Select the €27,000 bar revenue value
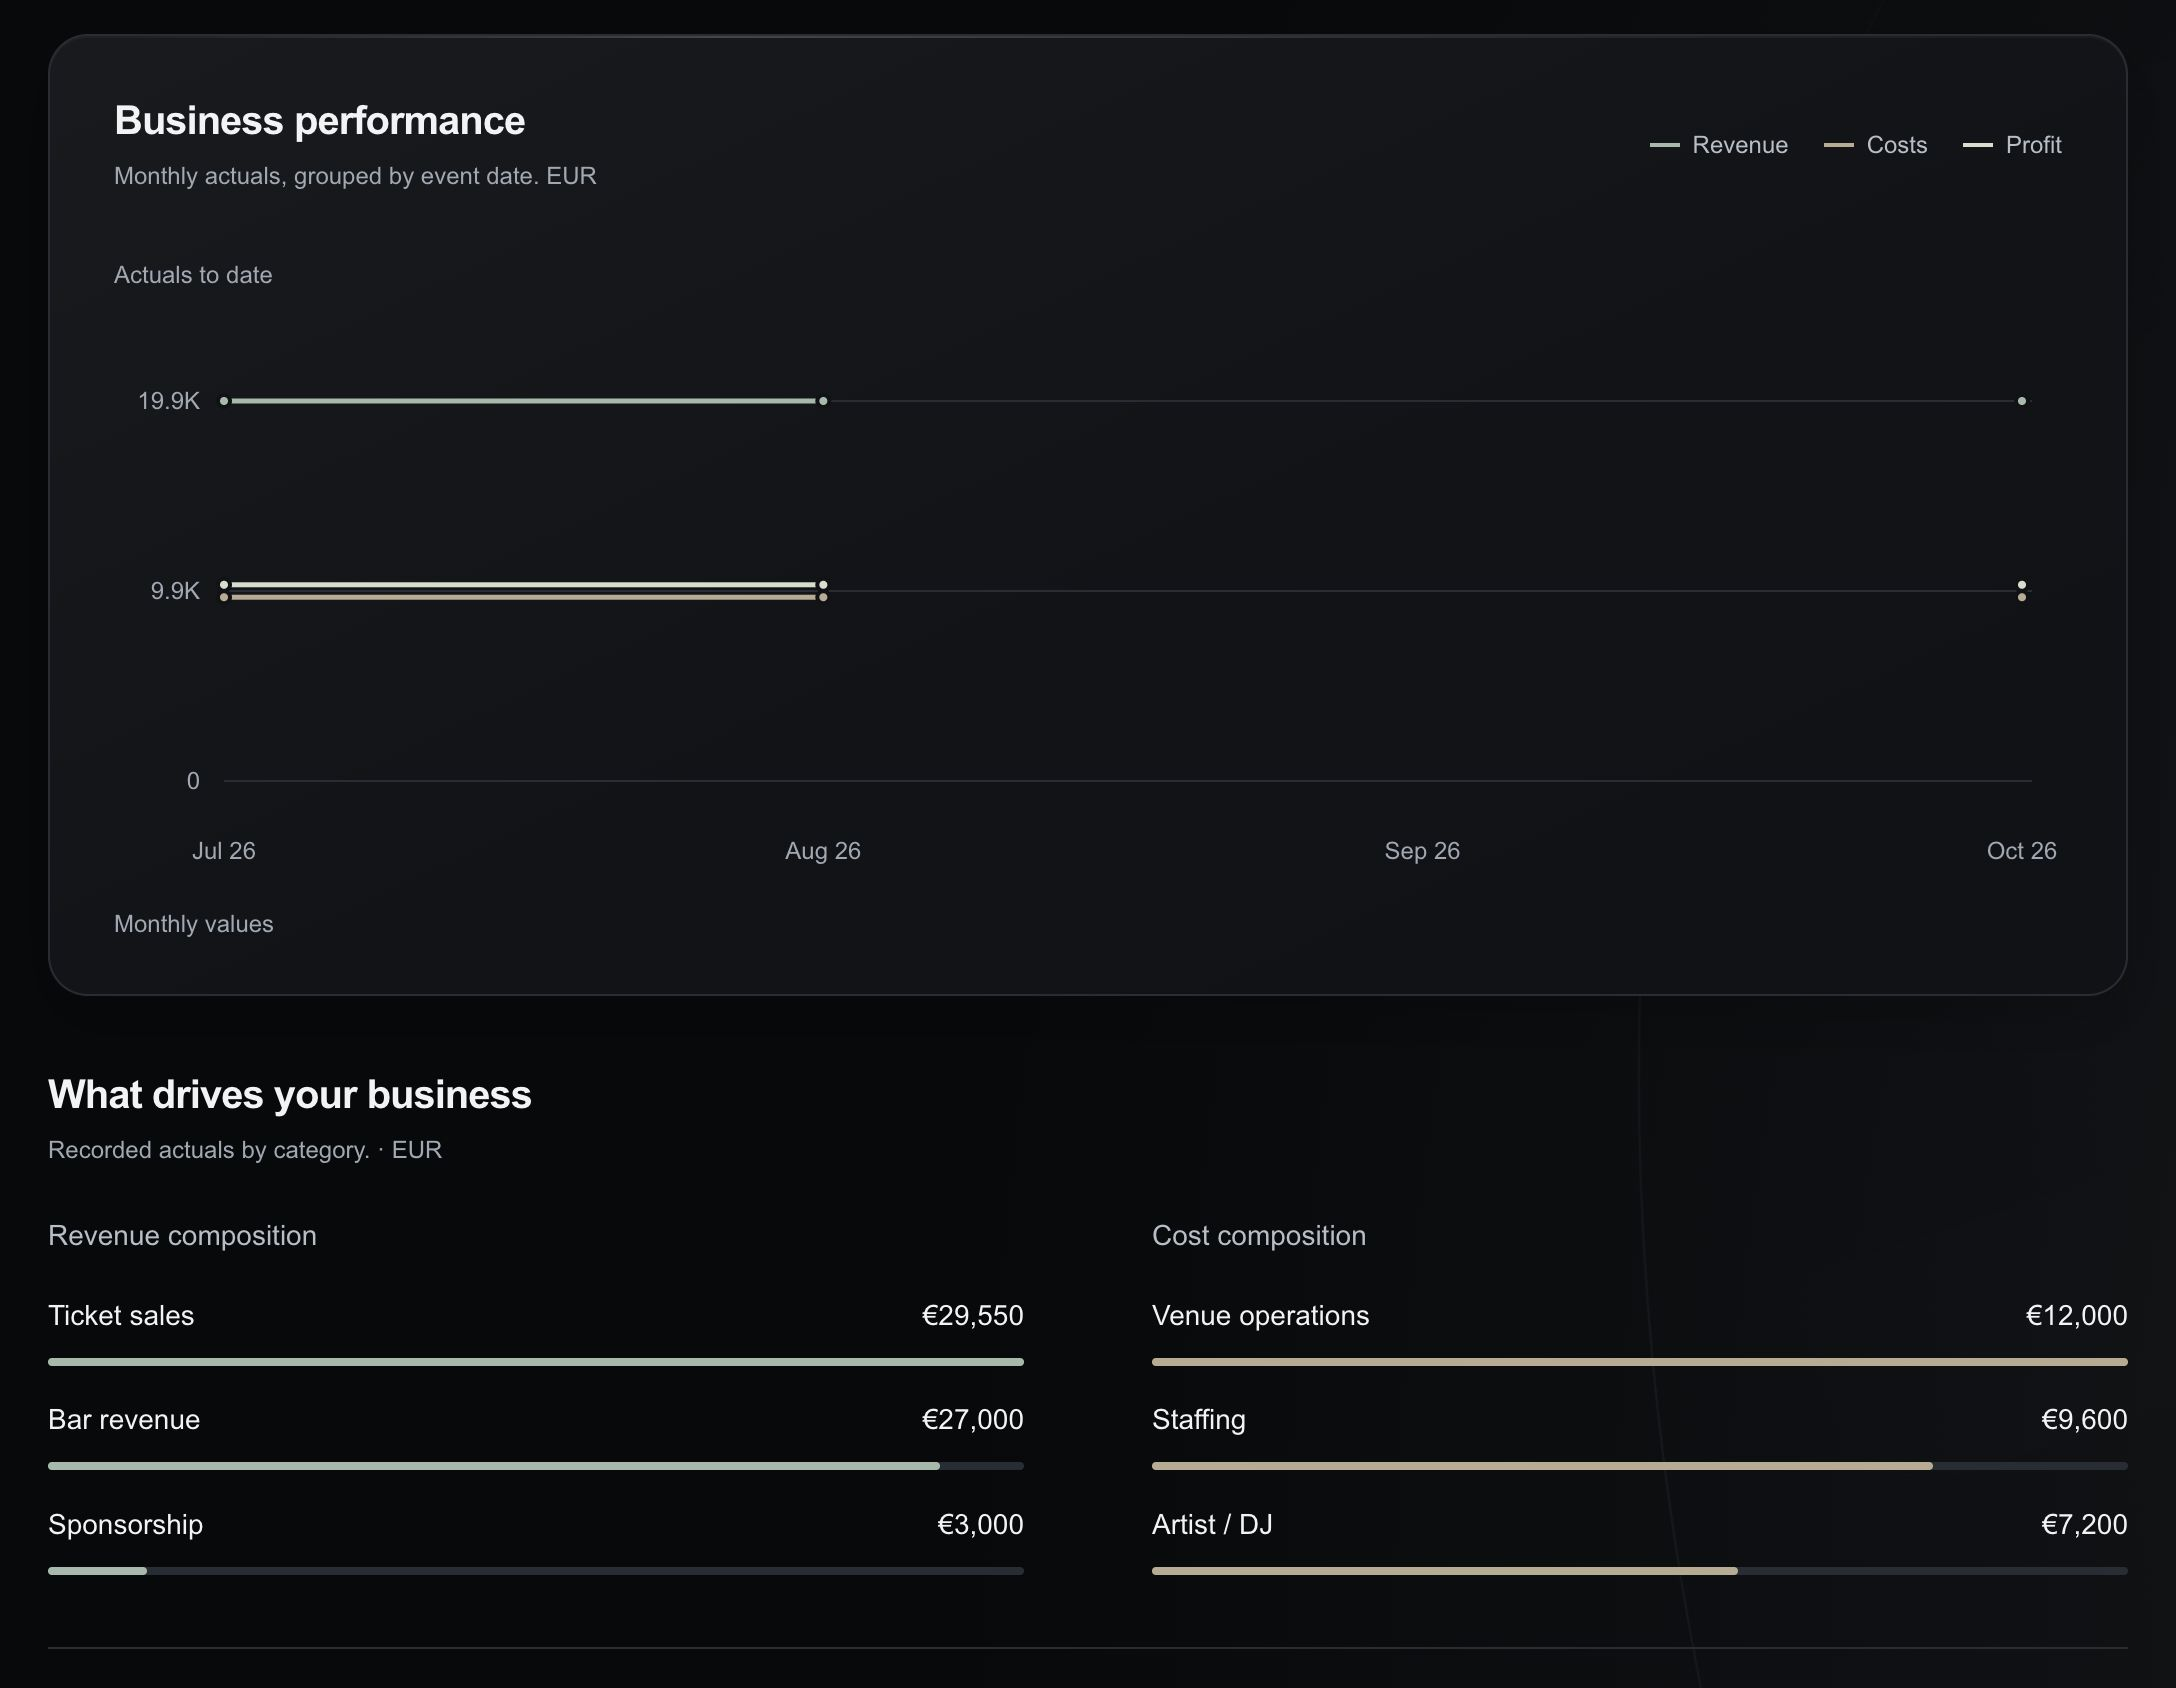The height and width of the screenshot is (1688, 2176). coord(972,1419)
